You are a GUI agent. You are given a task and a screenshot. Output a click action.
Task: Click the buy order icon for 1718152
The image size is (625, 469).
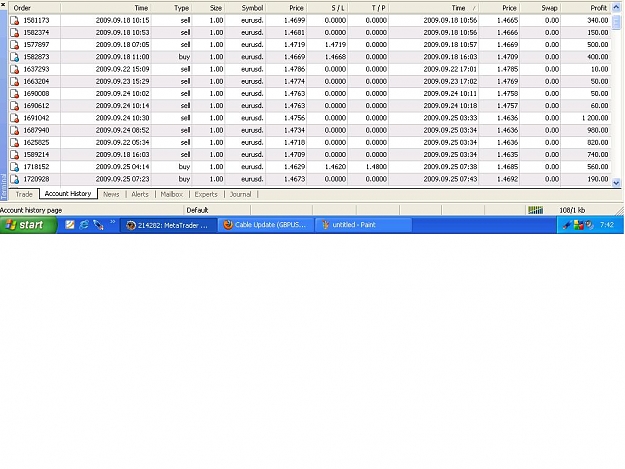coord(15,167)
